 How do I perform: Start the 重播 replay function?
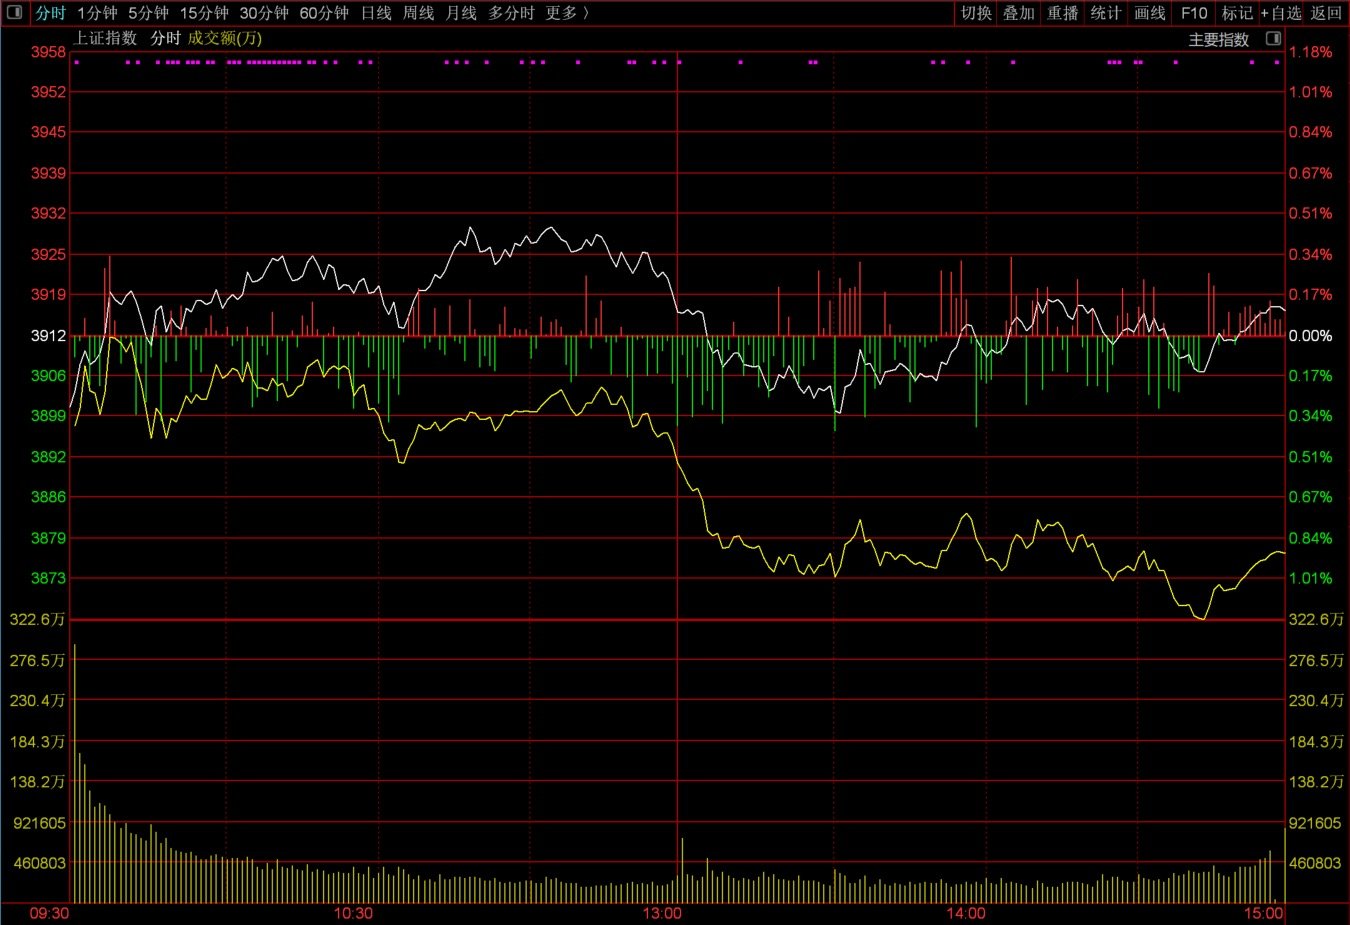coord(1063,13)
